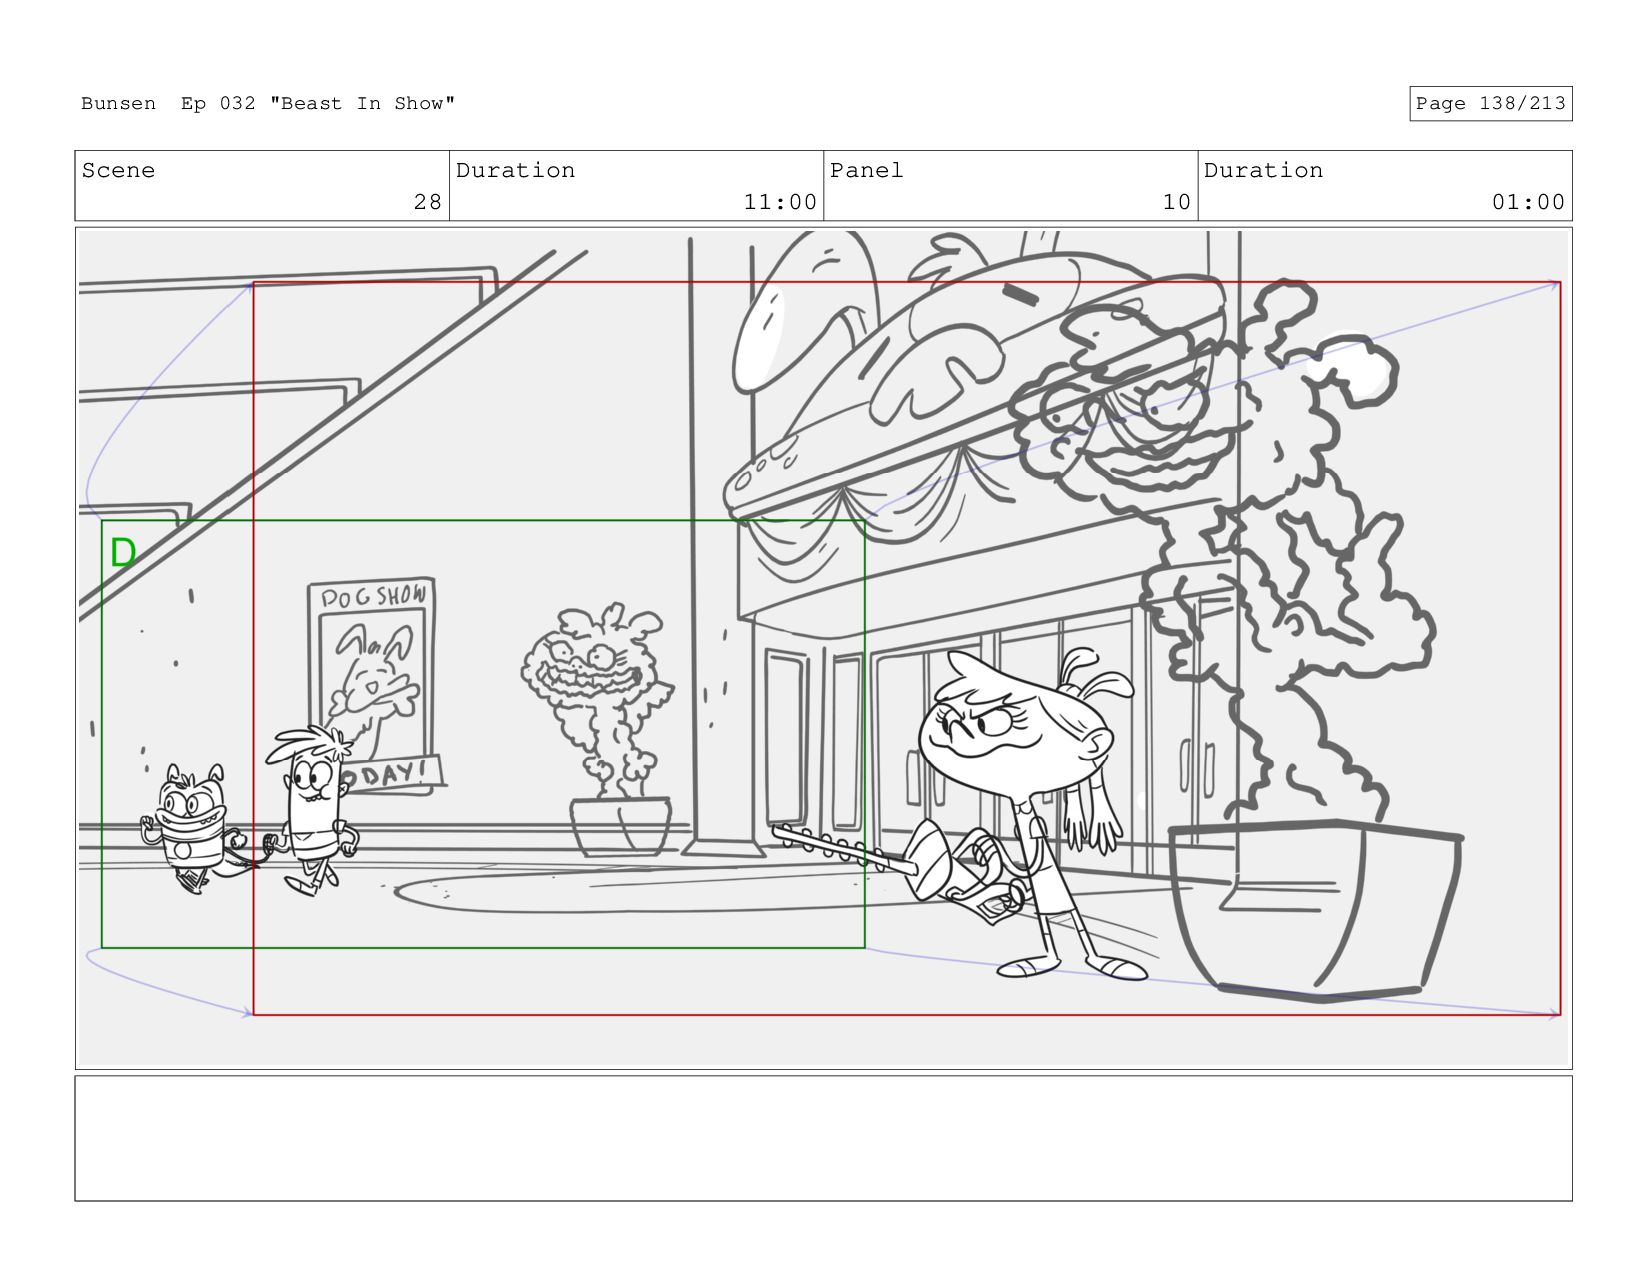Click the panel duration value 01:00

point(1528,202)
